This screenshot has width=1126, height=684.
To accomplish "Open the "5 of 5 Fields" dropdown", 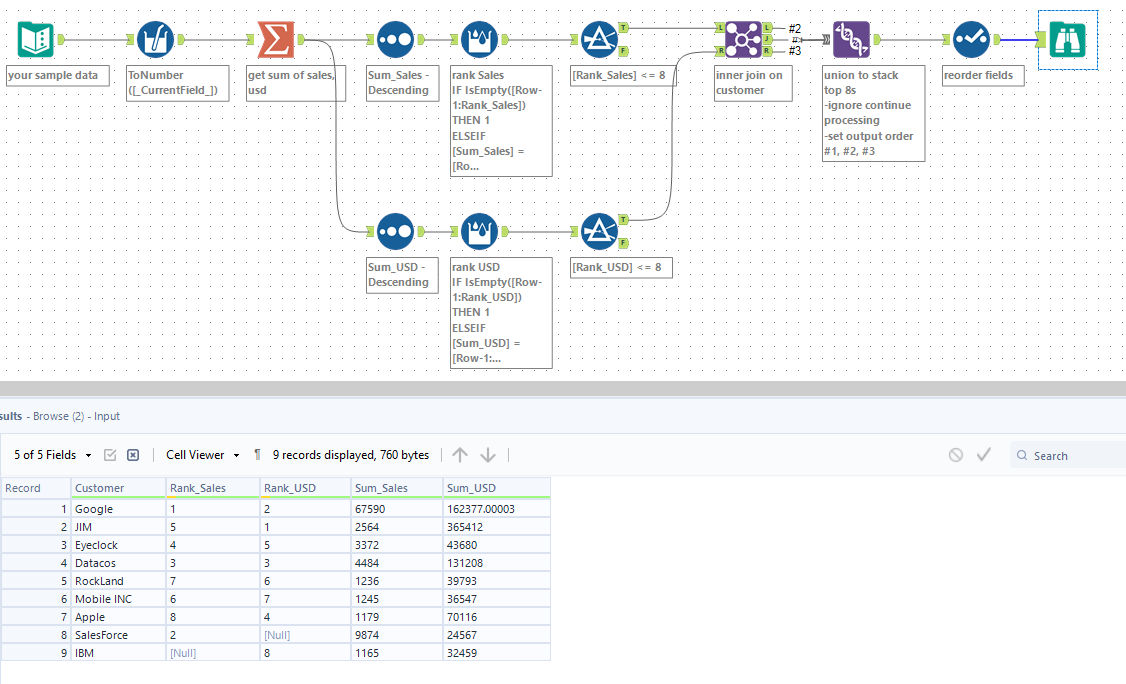I will (x=50, y=455).
